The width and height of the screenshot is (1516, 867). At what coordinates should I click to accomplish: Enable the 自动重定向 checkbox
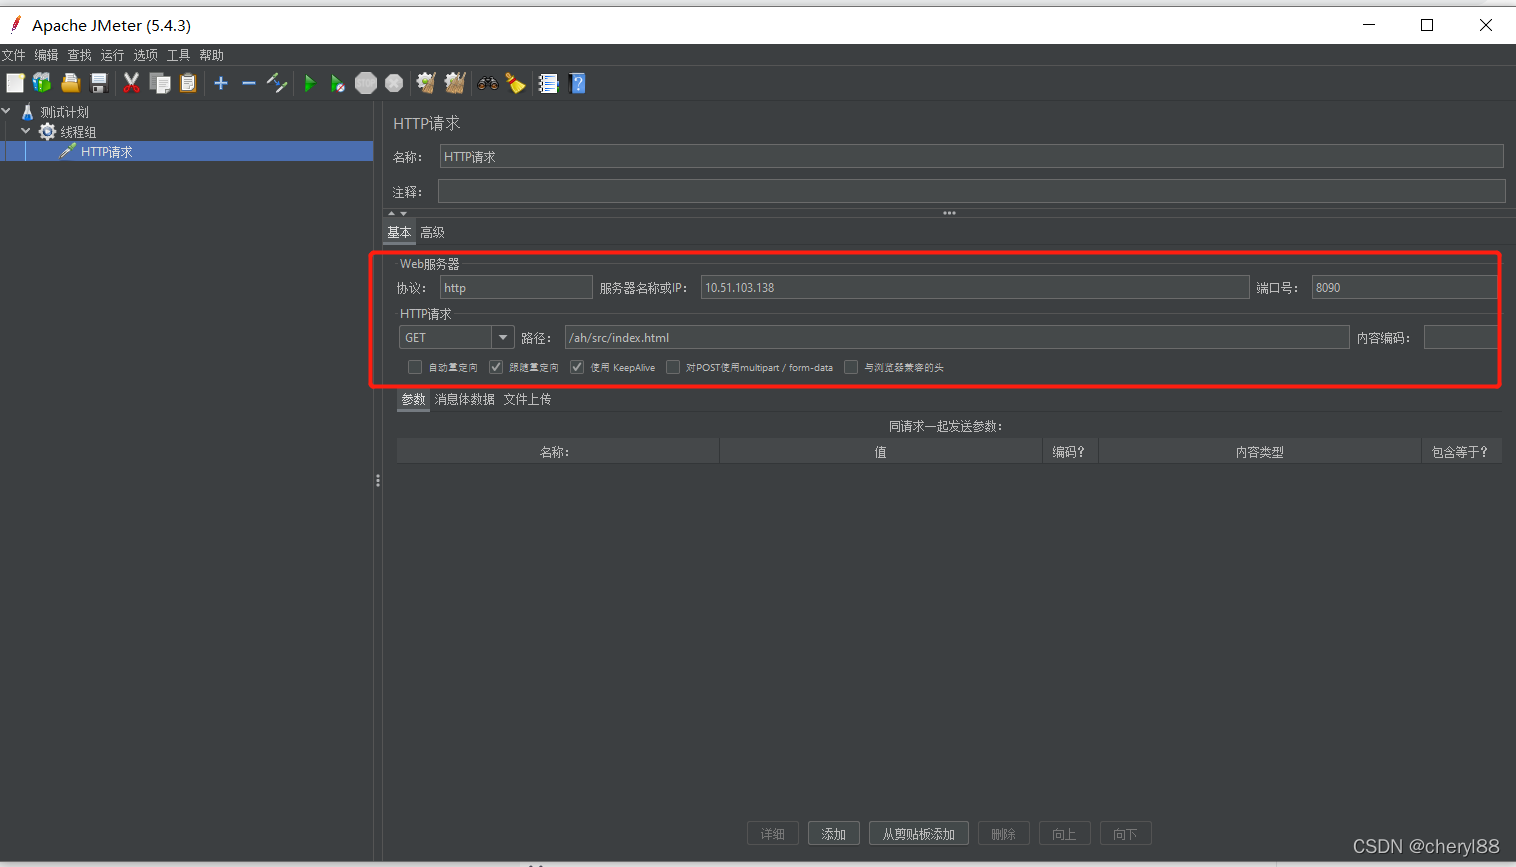pos(415,367)
